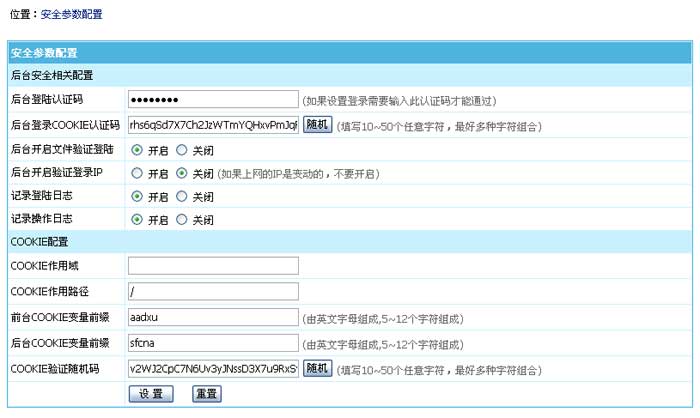Click the COOKIE作用路径 input field
700x418 pixels.
point(213,292)
